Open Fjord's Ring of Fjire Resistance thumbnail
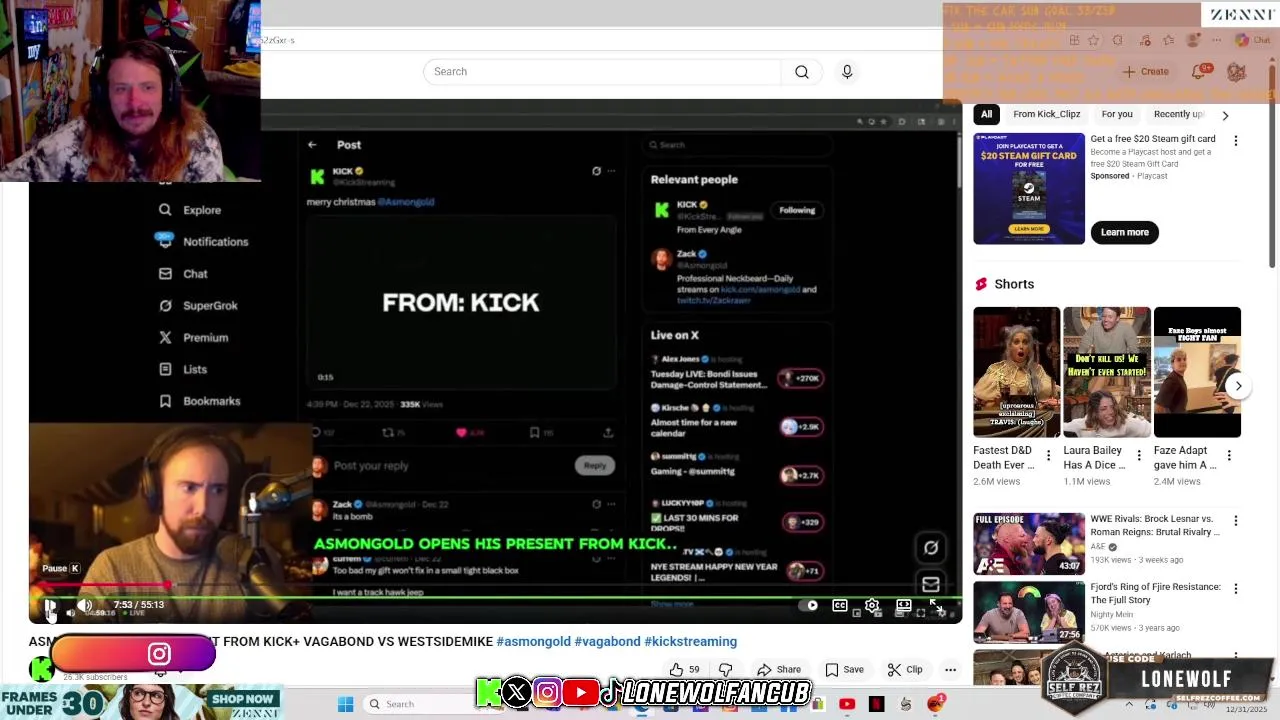Screen dimensions: 1280x720 point(1029,611)
